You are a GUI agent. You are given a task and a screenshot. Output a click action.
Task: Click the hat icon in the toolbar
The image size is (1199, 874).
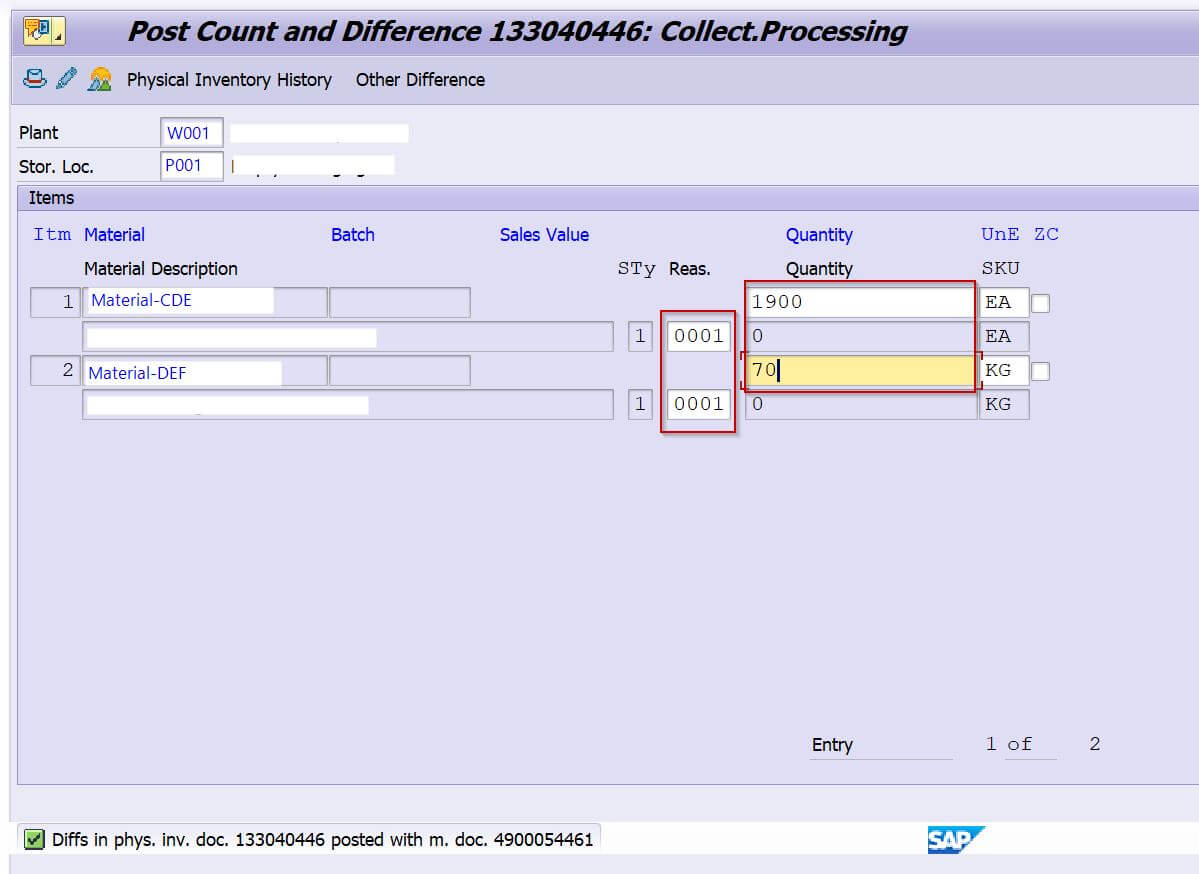click(x=35, y=79)
